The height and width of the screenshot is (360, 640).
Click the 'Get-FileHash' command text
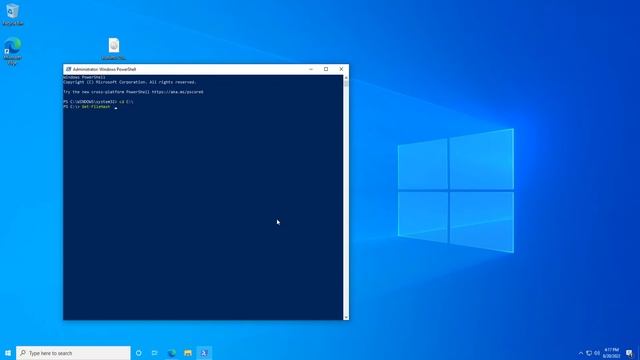[96, 107]
